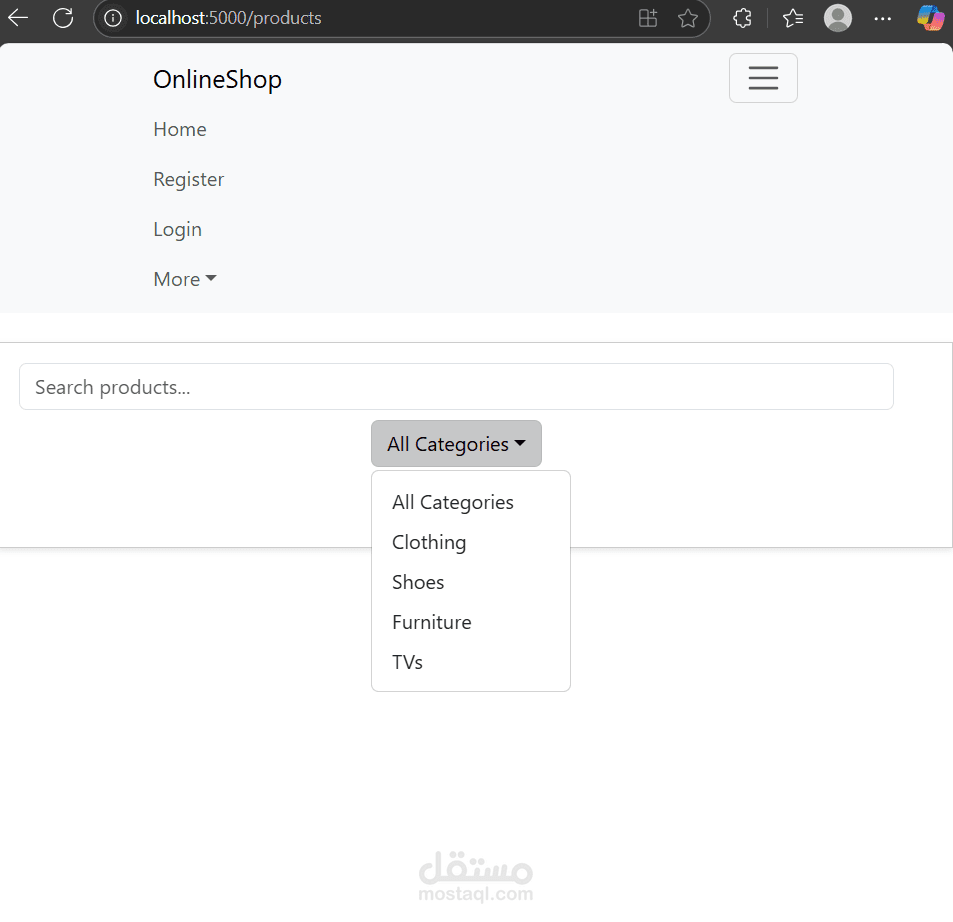Reload the page with the refresh icon
Viewport: 953px width, 922px height.
pyautogui.click(x=63, y=18)
